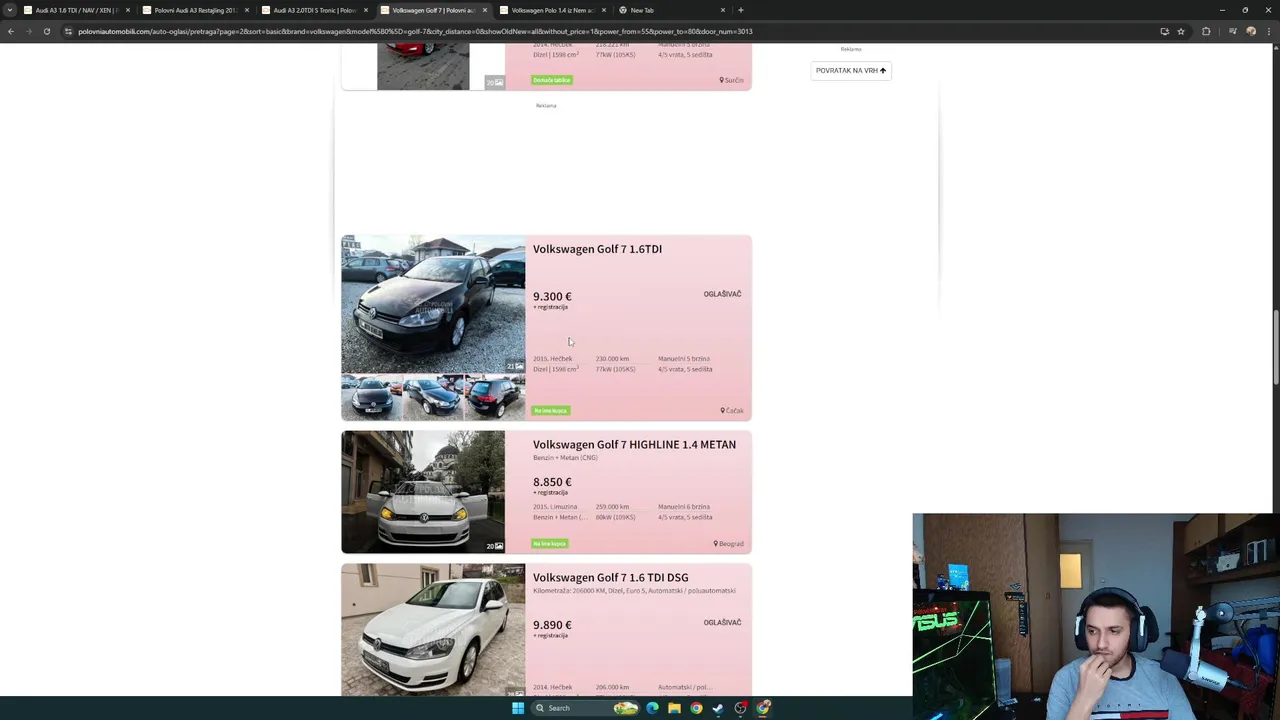The width and height of the screenshot is (1280, 720).
Task: Open the Chrome three-dot menu
Action: [1268, 31]
